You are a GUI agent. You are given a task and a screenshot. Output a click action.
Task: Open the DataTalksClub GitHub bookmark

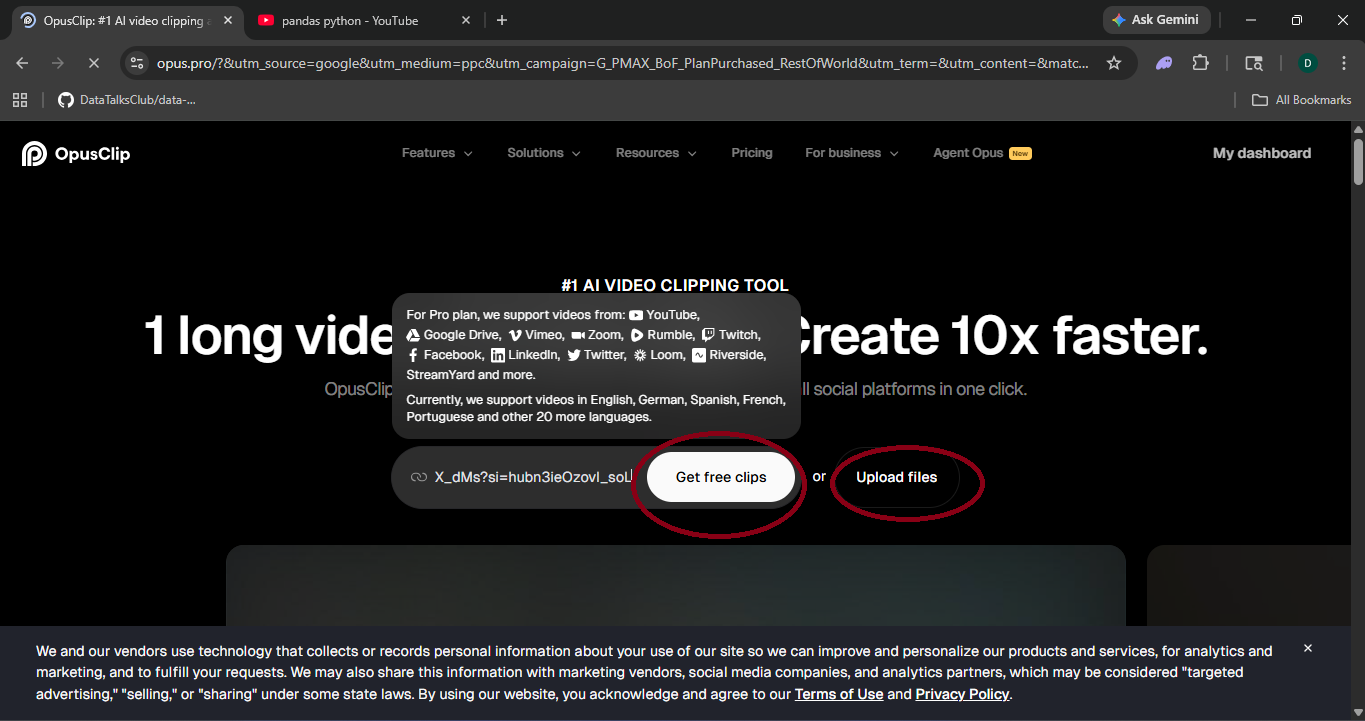(127, 100)
